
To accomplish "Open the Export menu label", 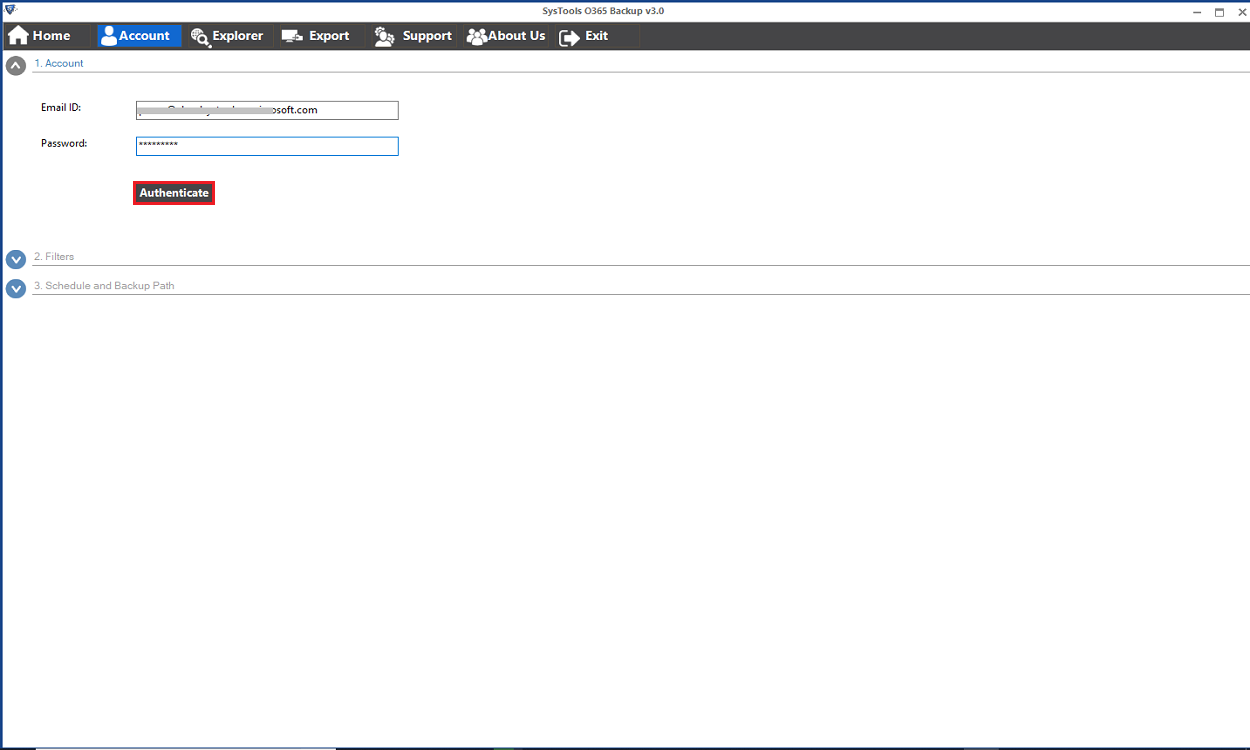I will (x=329, y=36).
